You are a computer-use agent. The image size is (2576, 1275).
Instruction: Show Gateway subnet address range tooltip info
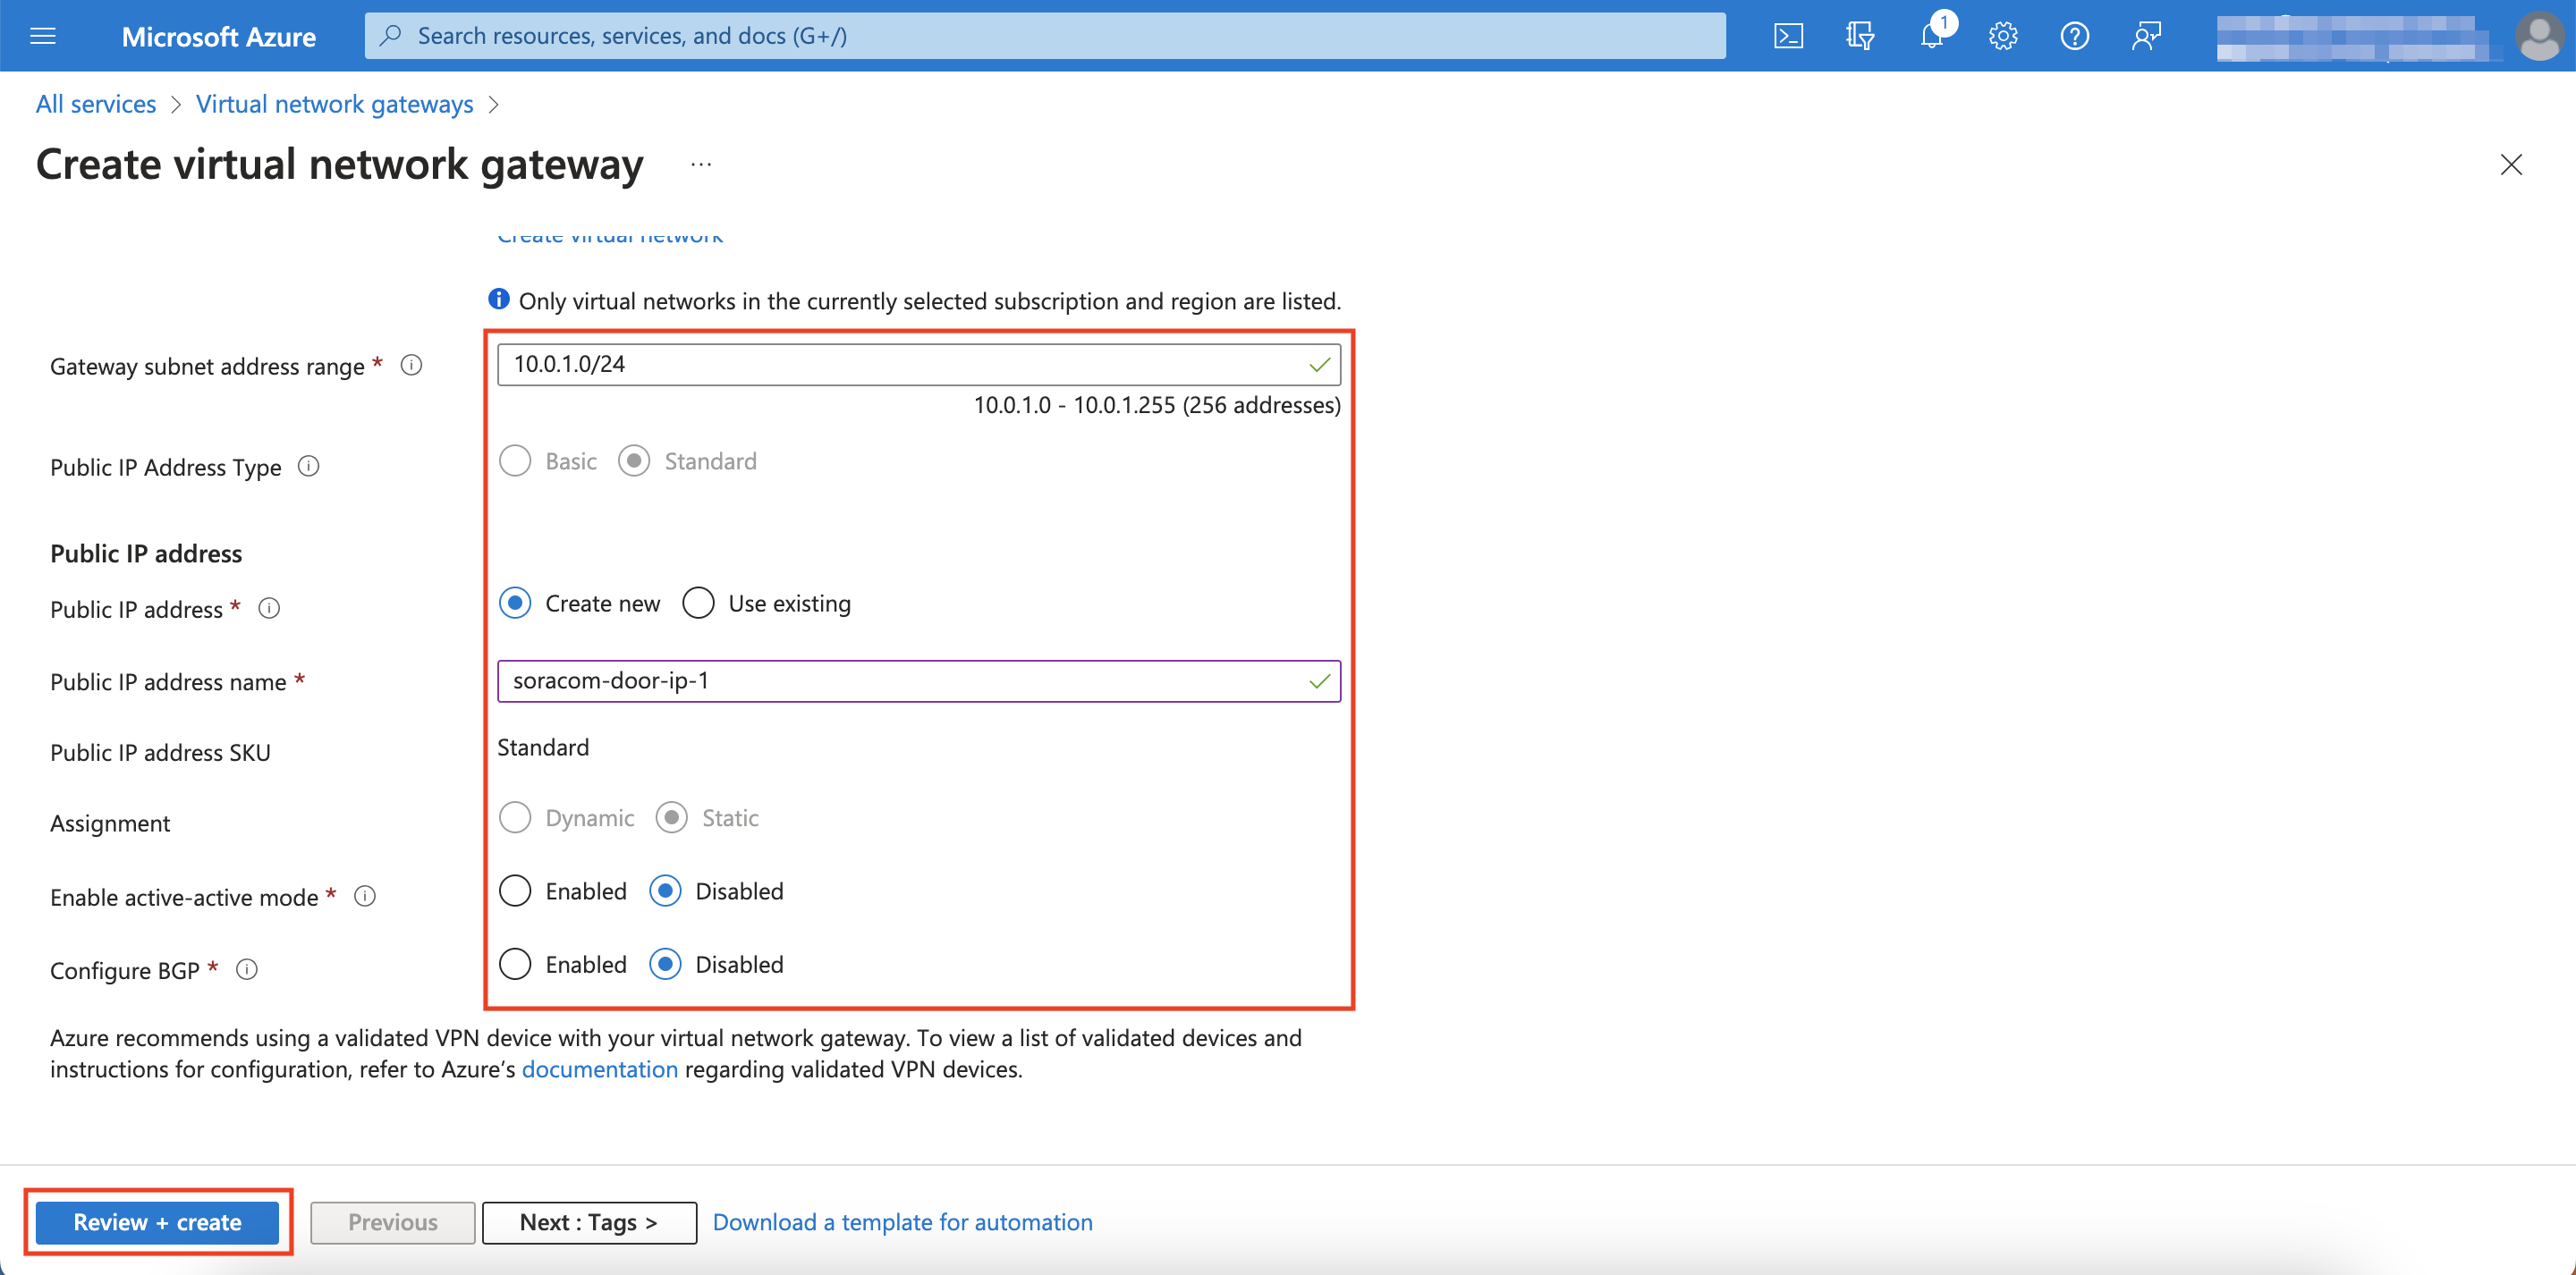pyautogui.click(x=411, y=364)
